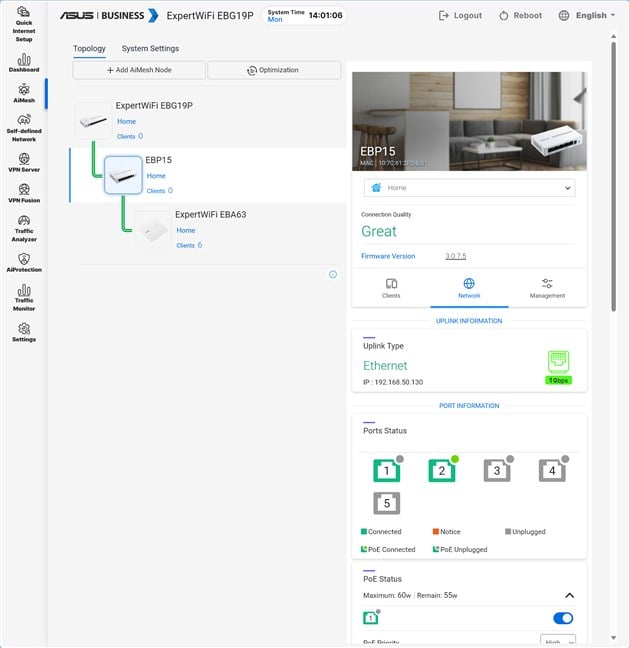Click Home link under ExpertWiFi EBA63

186,230
